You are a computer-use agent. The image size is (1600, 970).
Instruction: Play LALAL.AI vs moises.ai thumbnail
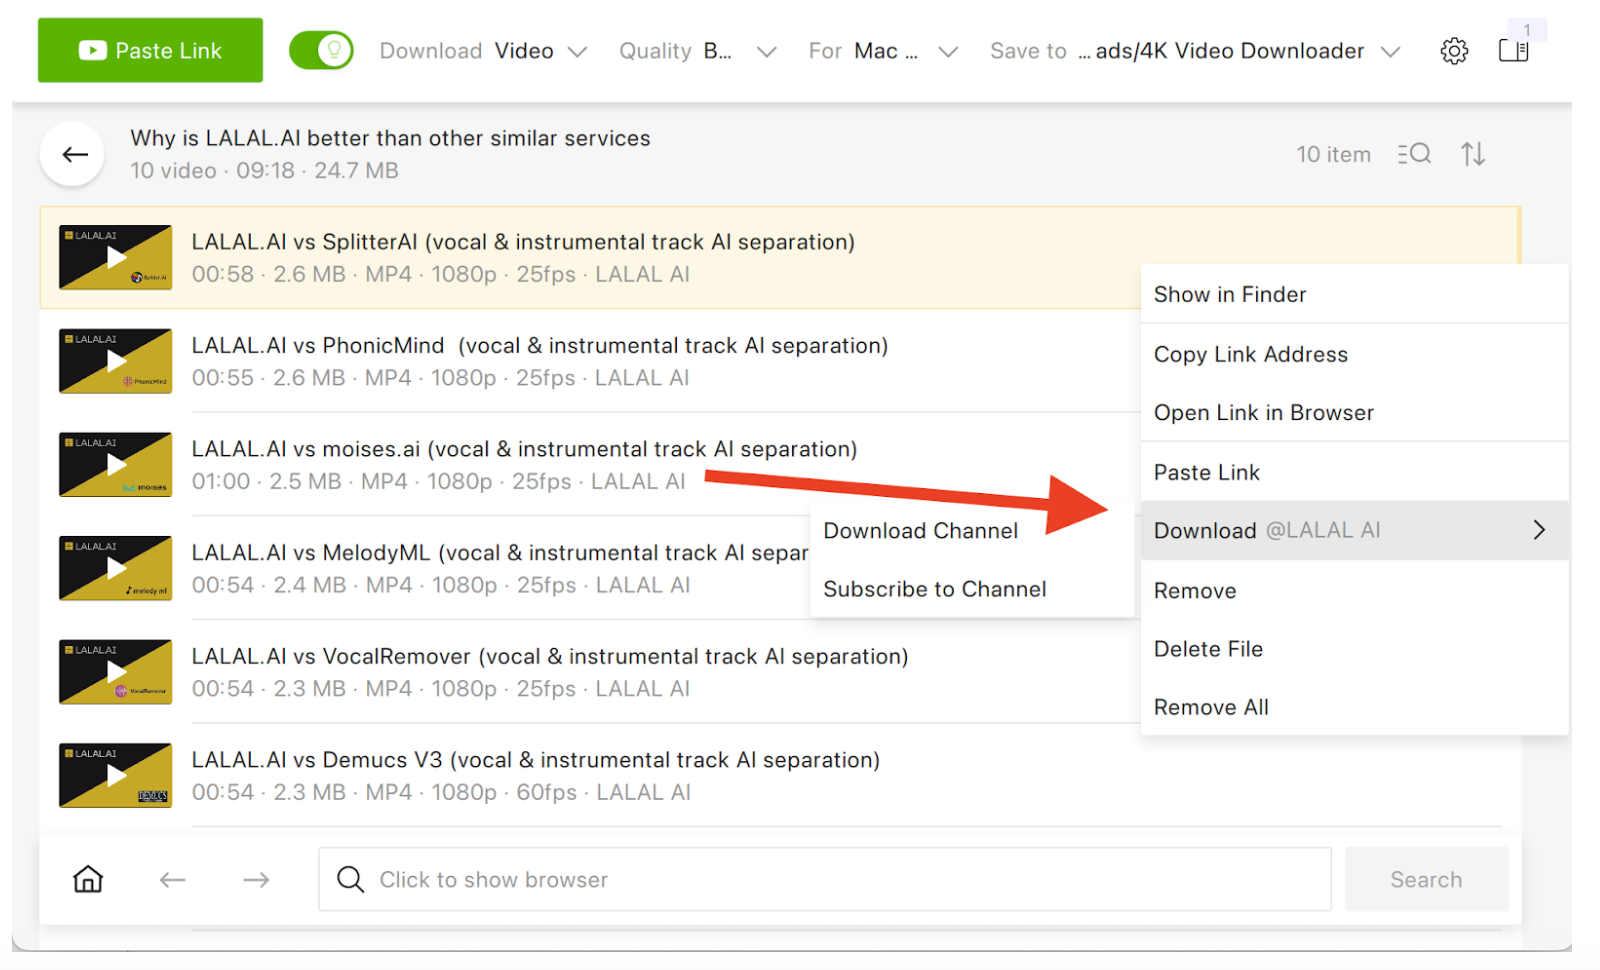(115, 464)
